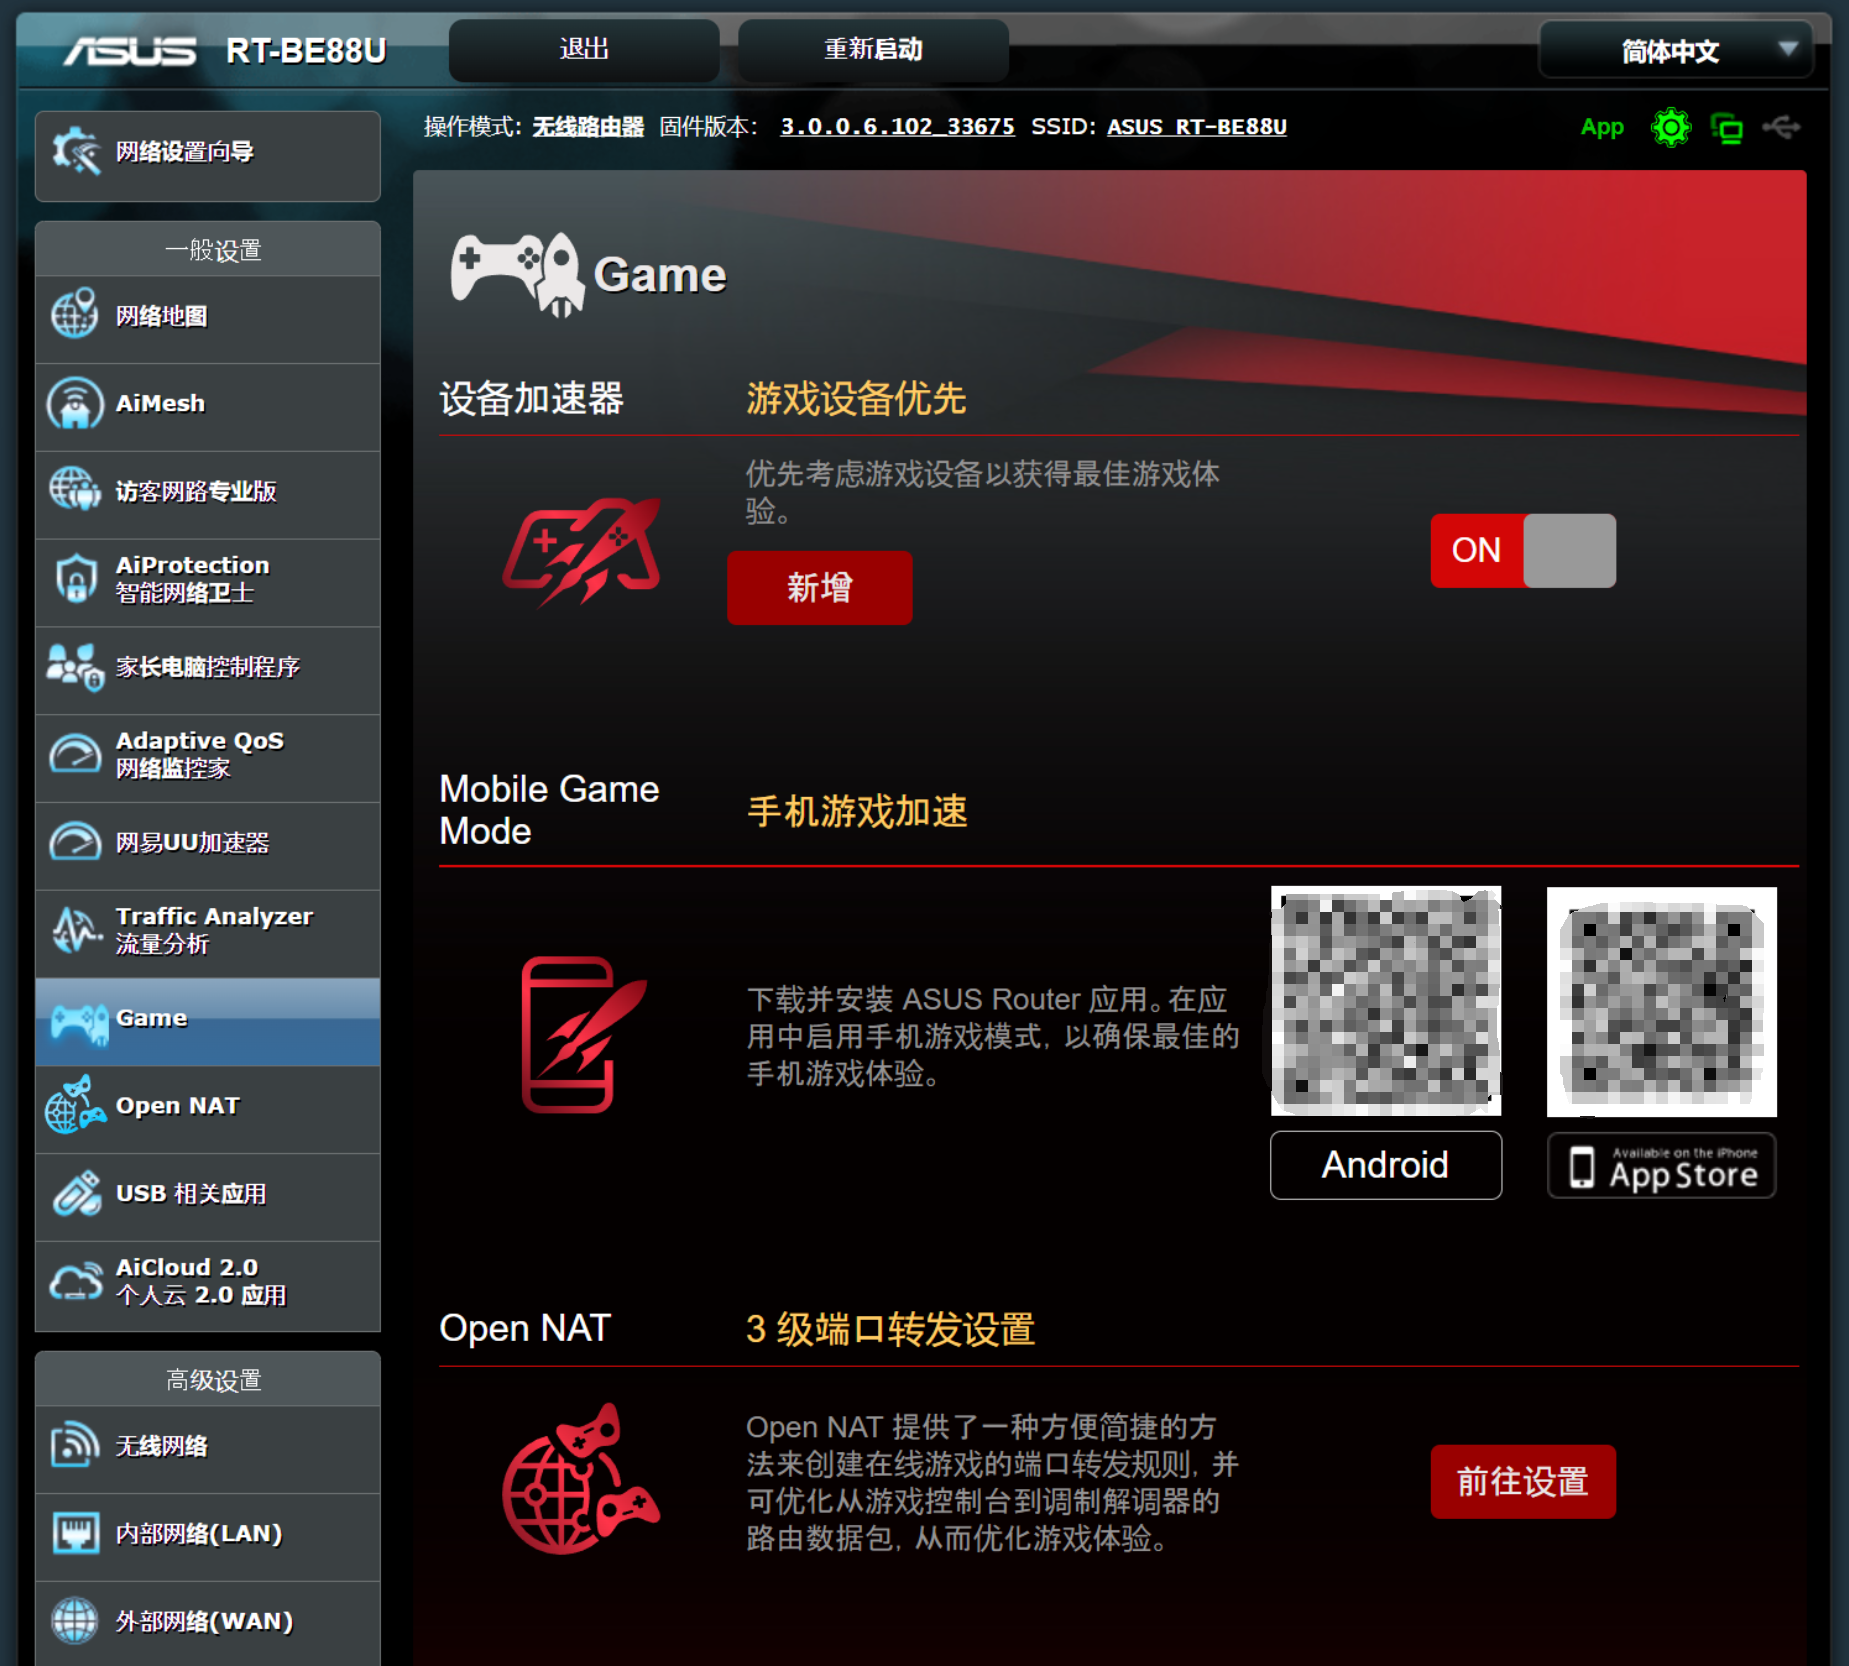Click the 网络设置向导 wizard icon
Viewport: 1849px width, 1666px height.
76,152
